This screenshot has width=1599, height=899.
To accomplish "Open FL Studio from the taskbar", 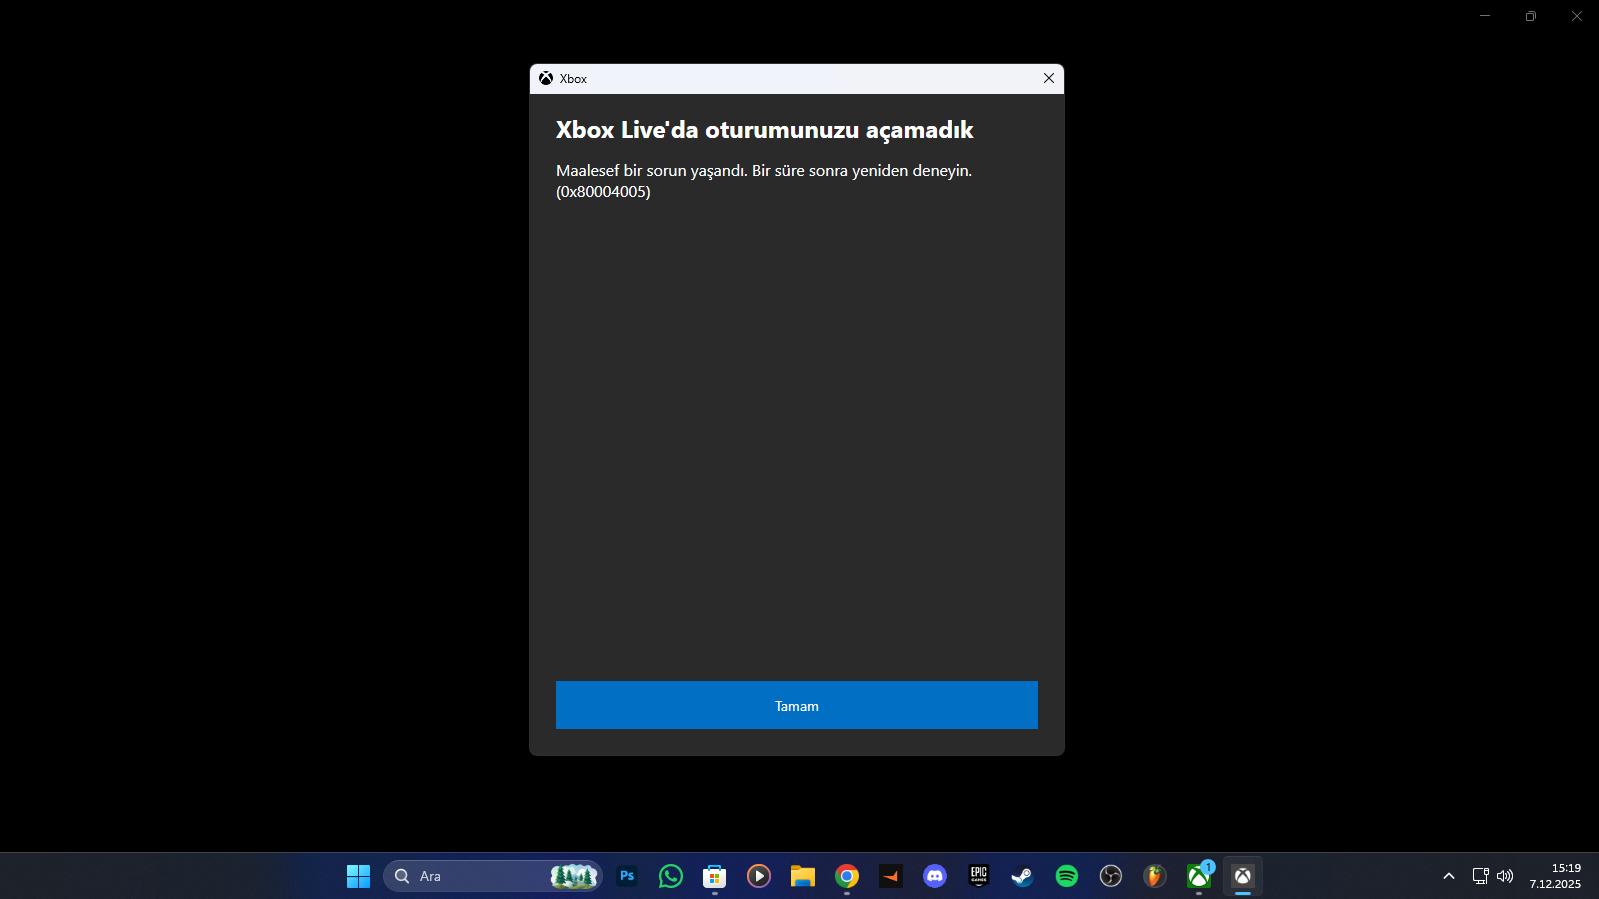I will [x=1155, y=876].
